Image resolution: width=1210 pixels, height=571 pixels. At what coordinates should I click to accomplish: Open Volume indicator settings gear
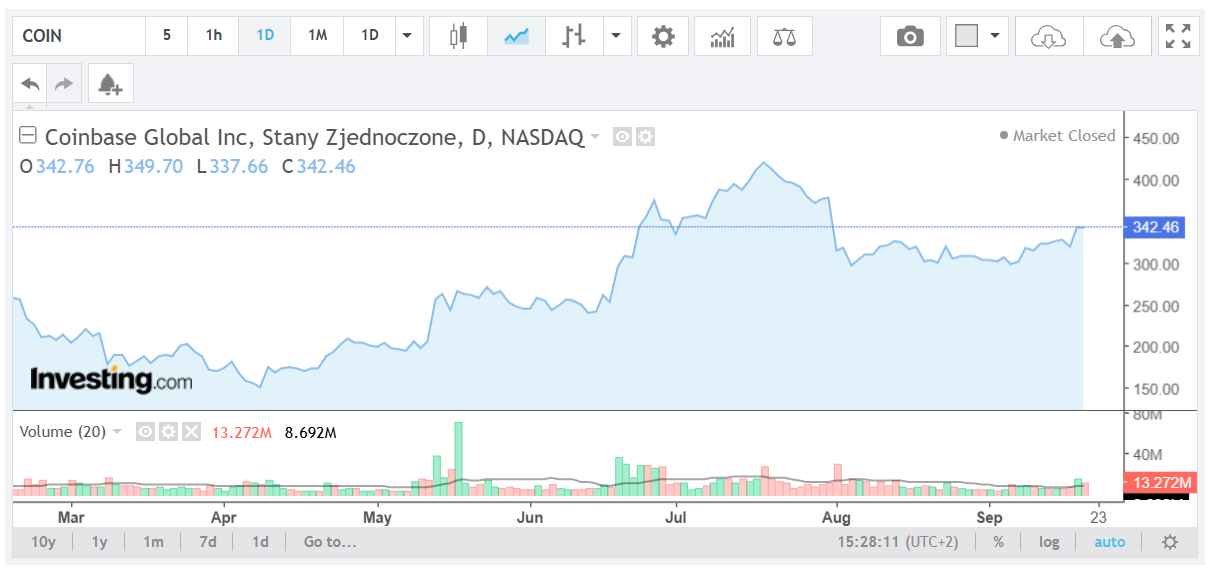click(x=168, y=432)
